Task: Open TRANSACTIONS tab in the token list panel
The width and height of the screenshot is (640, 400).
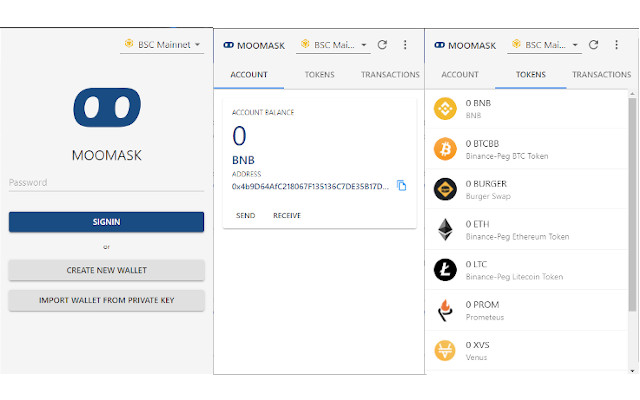Action: (603, 75)
